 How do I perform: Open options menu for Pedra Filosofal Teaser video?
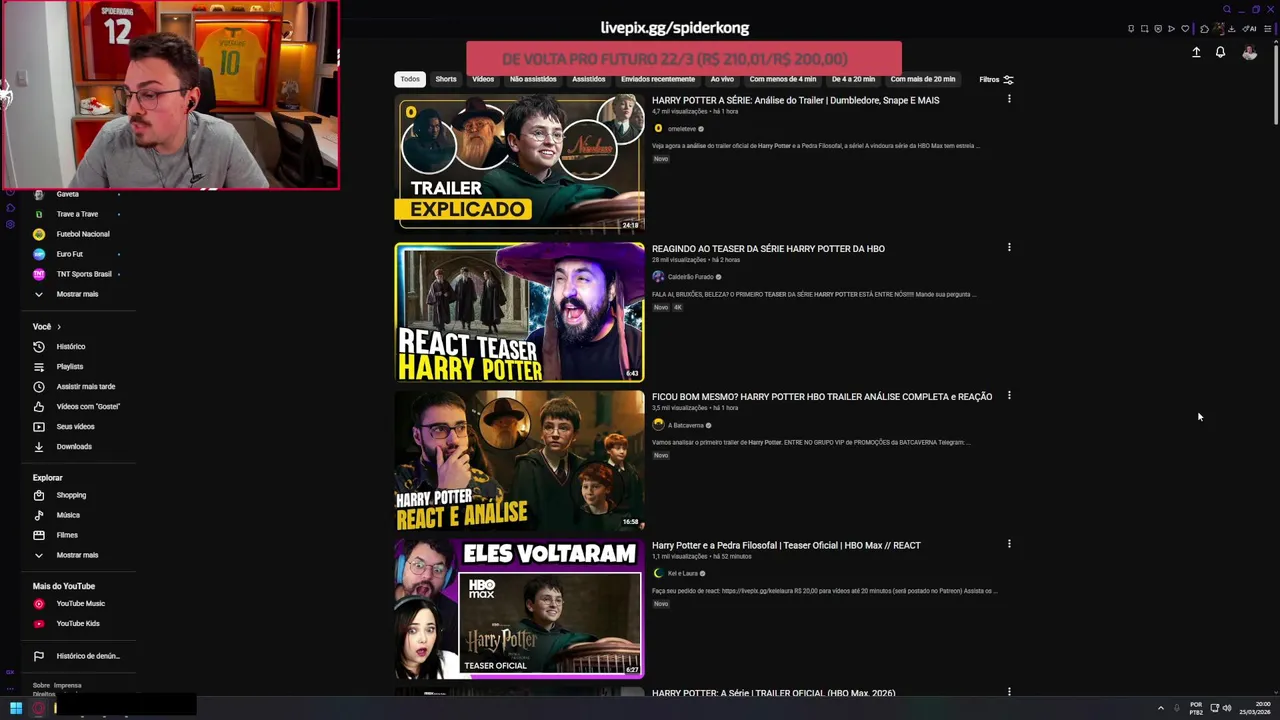coord(1009,544)
